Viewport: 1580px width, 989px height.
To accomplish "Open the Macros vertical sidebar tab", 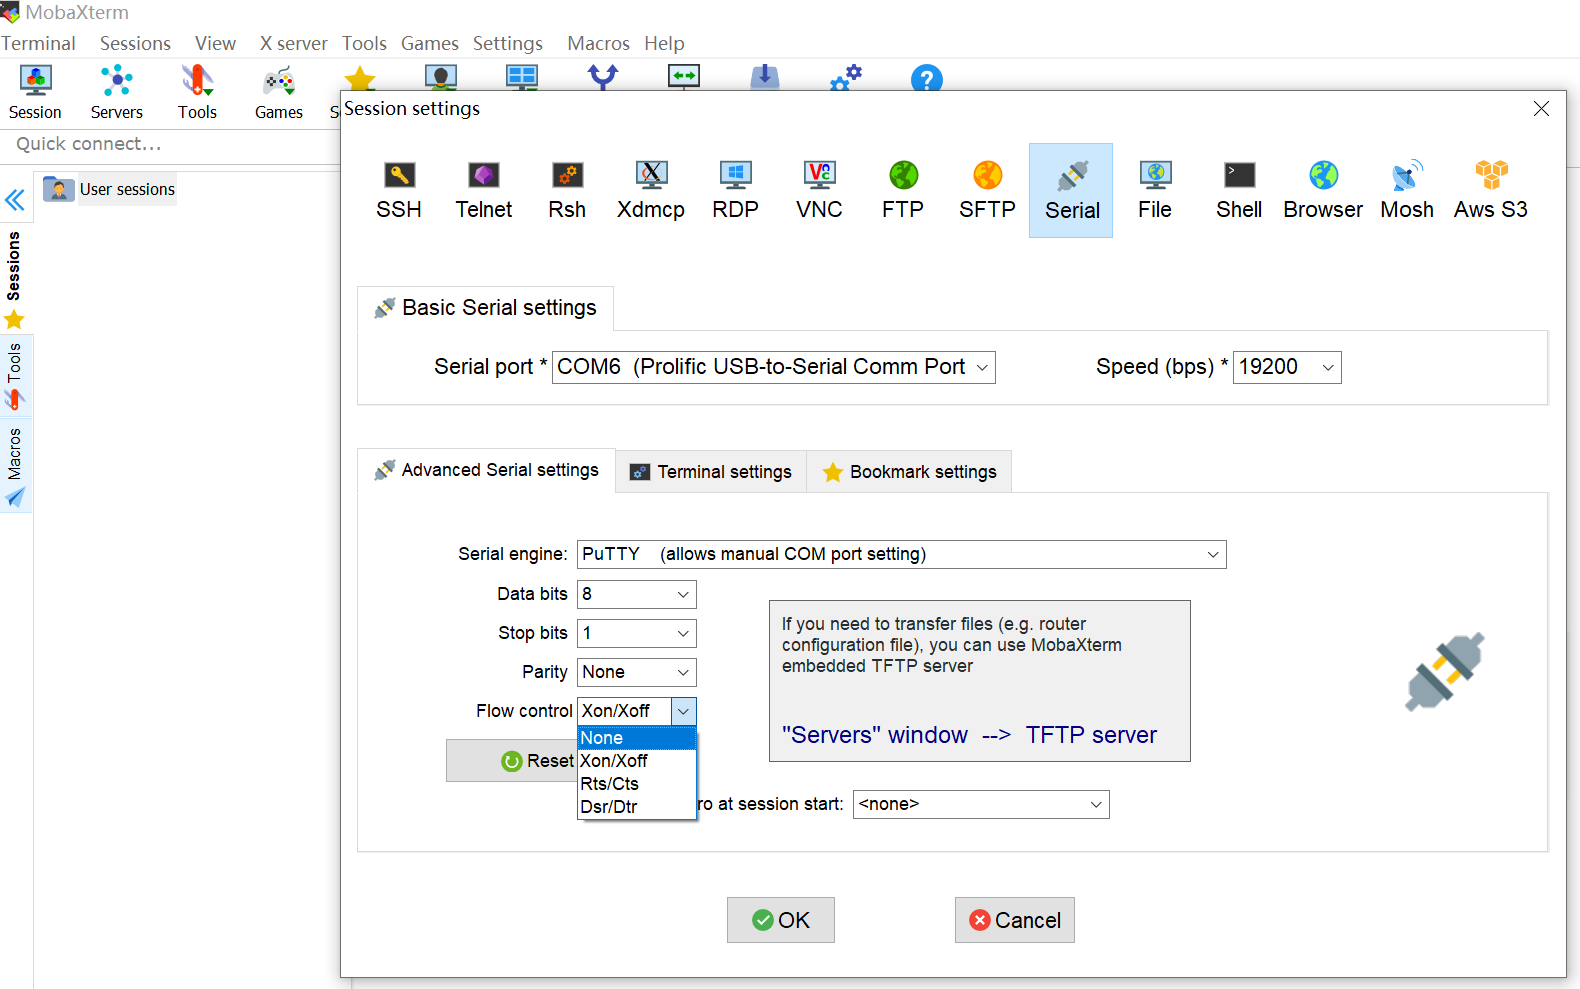I will click(14, 466).
